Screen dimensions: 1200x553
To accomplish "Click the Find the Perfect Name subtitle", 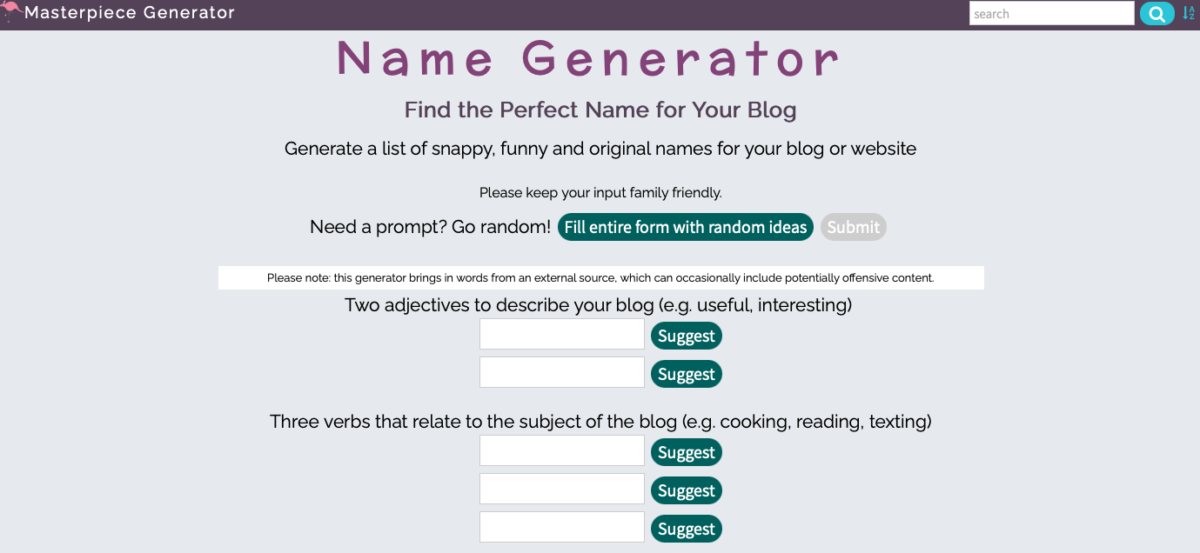I will pos(600,109).
